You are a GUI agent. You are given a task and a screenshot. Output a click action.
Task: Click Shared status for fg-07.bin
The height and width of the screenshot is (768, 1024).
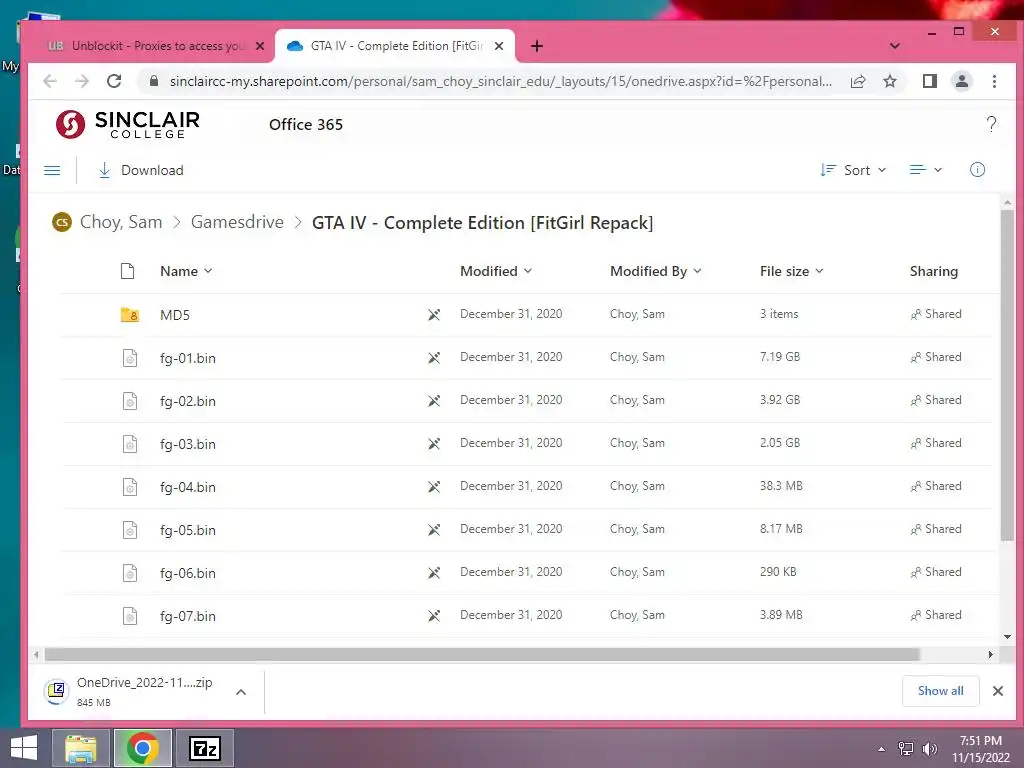click(x=936, y=615)
